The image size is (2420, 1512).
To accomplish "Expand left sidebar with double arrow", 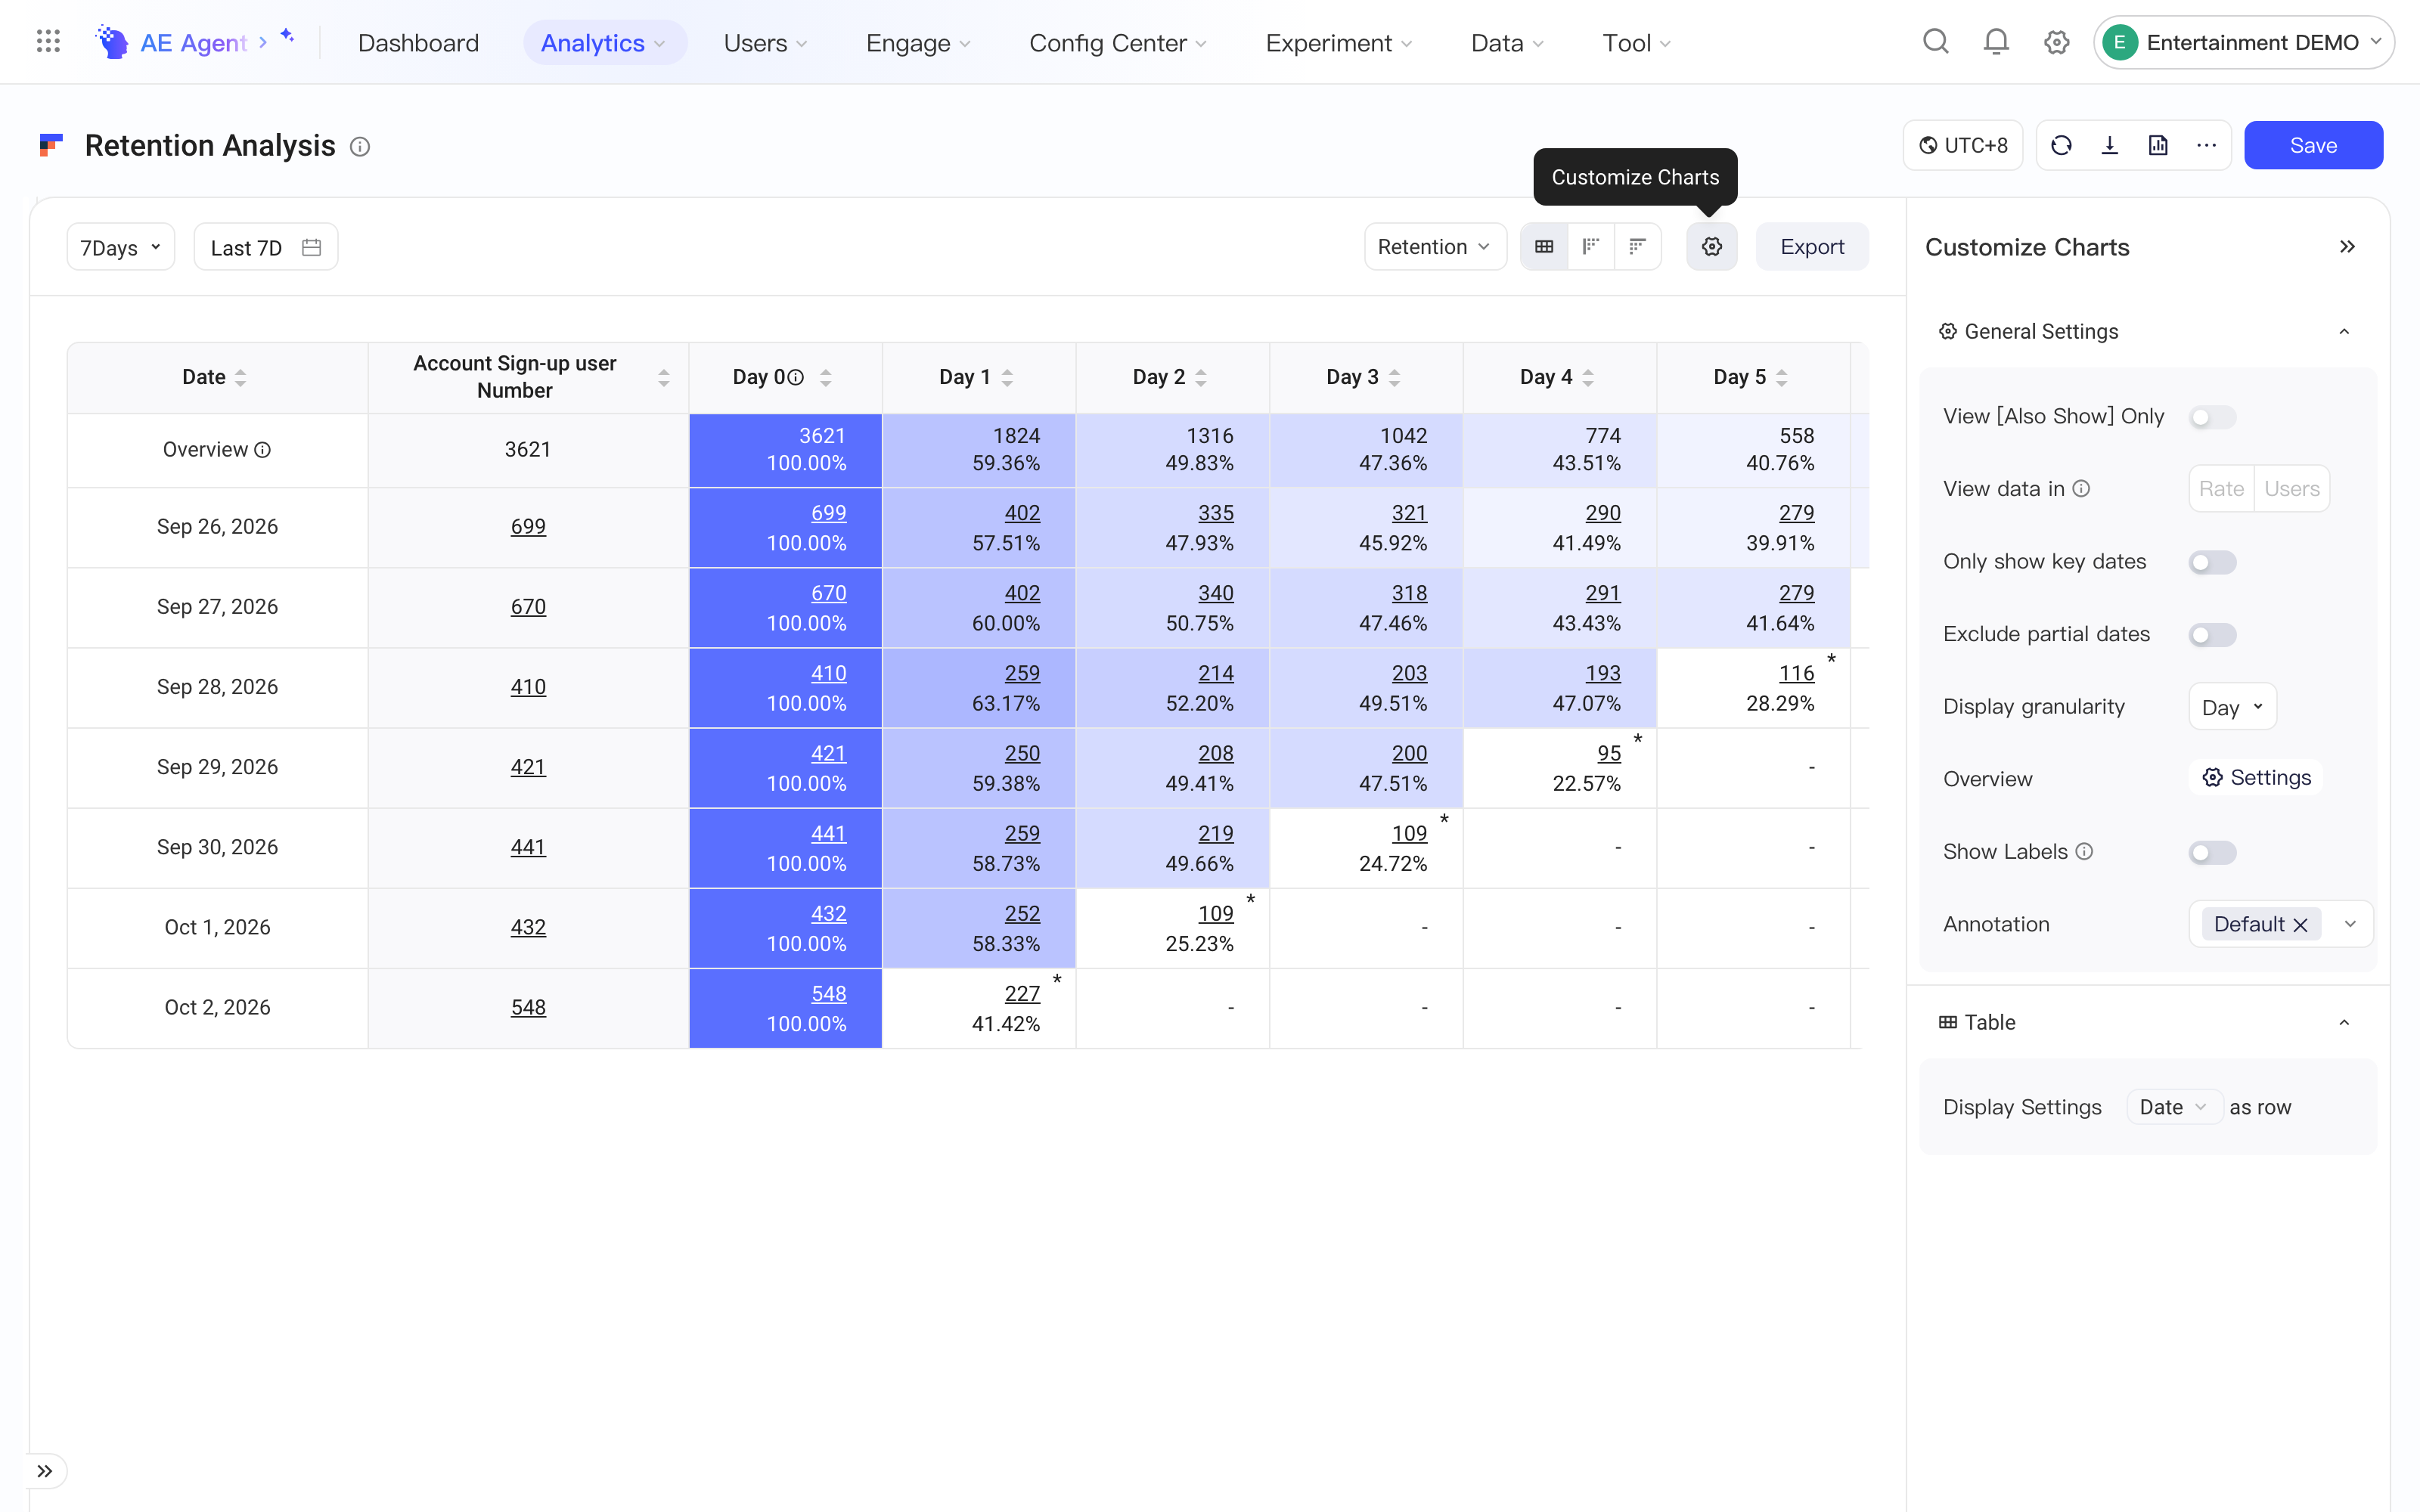I will (x=45, y=1471).
